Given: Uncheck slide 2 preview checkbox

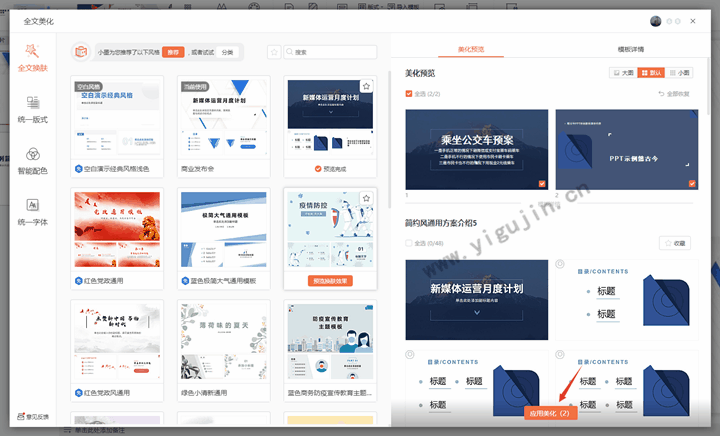Looking at the screenshot, I should [692, 184].
